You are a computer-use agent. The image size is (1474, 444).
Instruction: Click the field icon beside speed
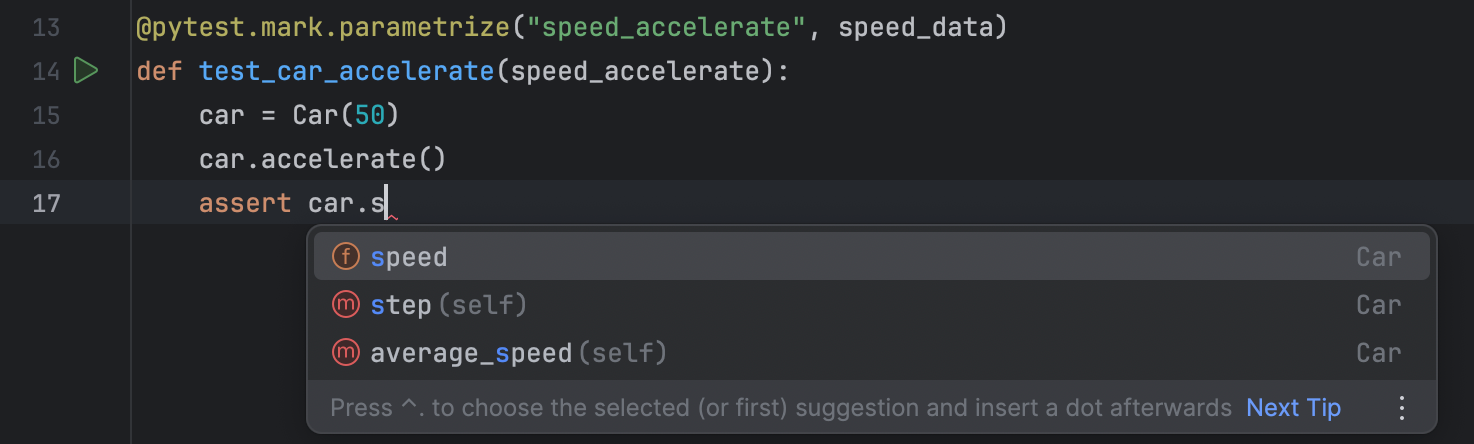tap(345, 257)
